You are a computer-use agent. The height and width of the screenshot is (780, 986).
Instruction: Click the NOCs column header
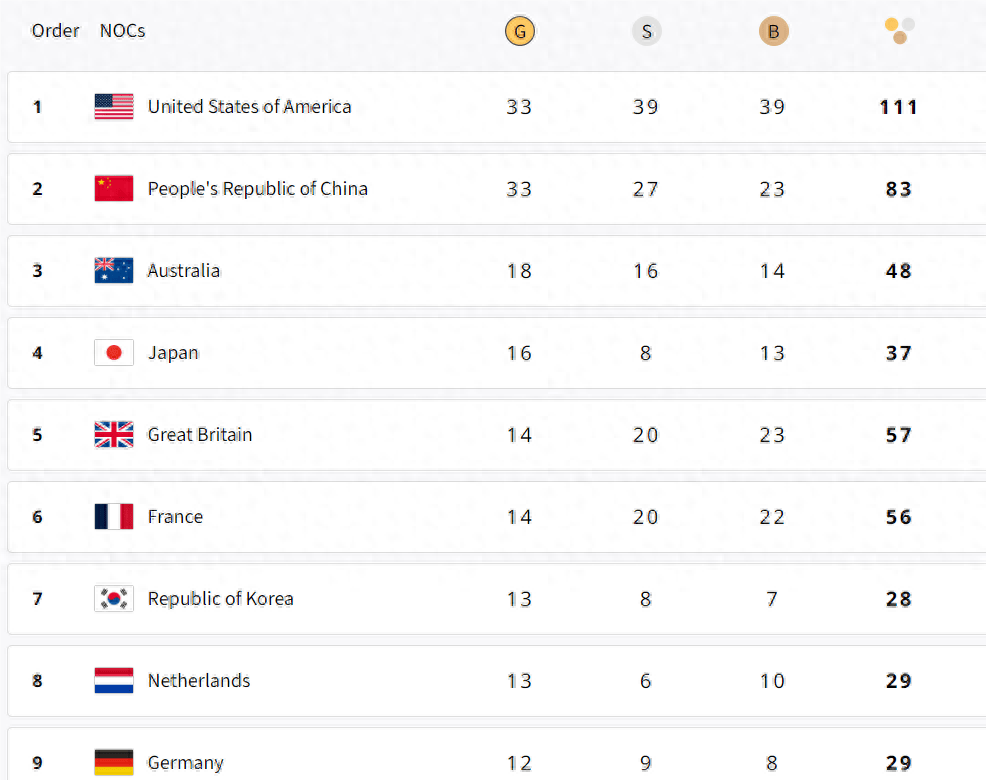tap(122, 31)
